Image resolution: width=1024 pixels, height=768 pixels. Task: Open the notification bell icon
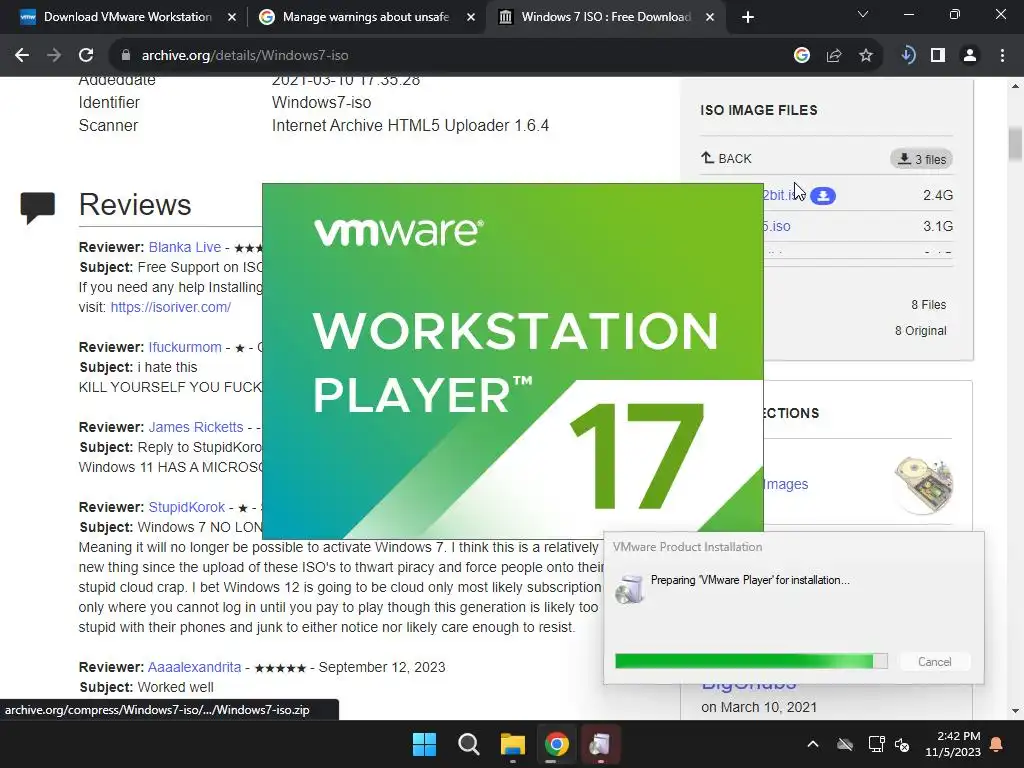pyautogui.click(x=997, y=744)
